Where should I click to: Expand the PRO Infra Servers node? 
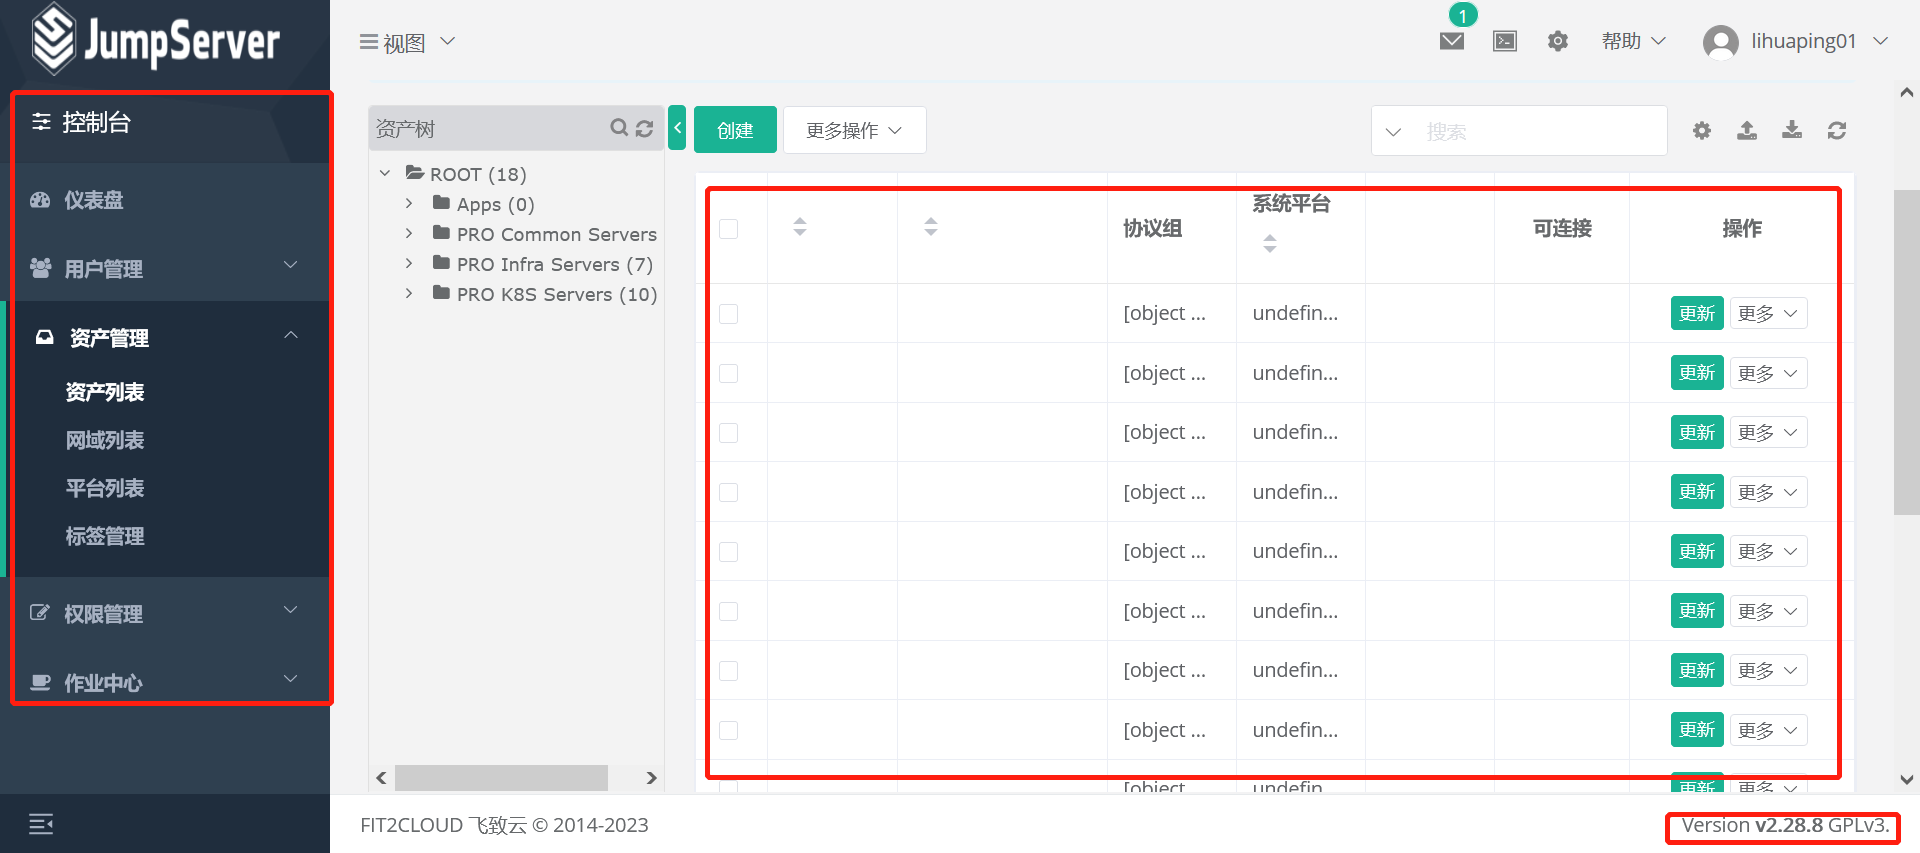[409, 263]
